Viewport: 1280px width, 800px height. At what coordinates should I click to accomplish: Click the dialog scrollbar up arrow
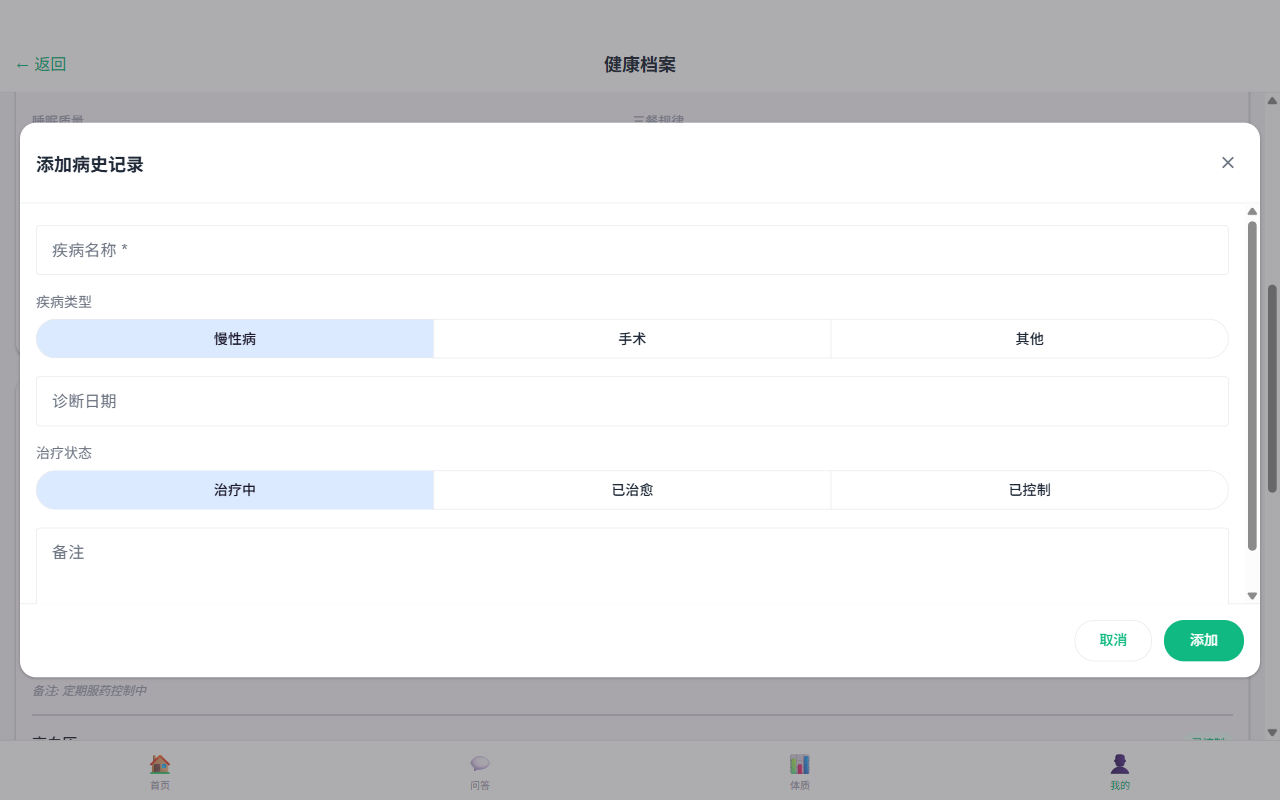[1252, 211]
